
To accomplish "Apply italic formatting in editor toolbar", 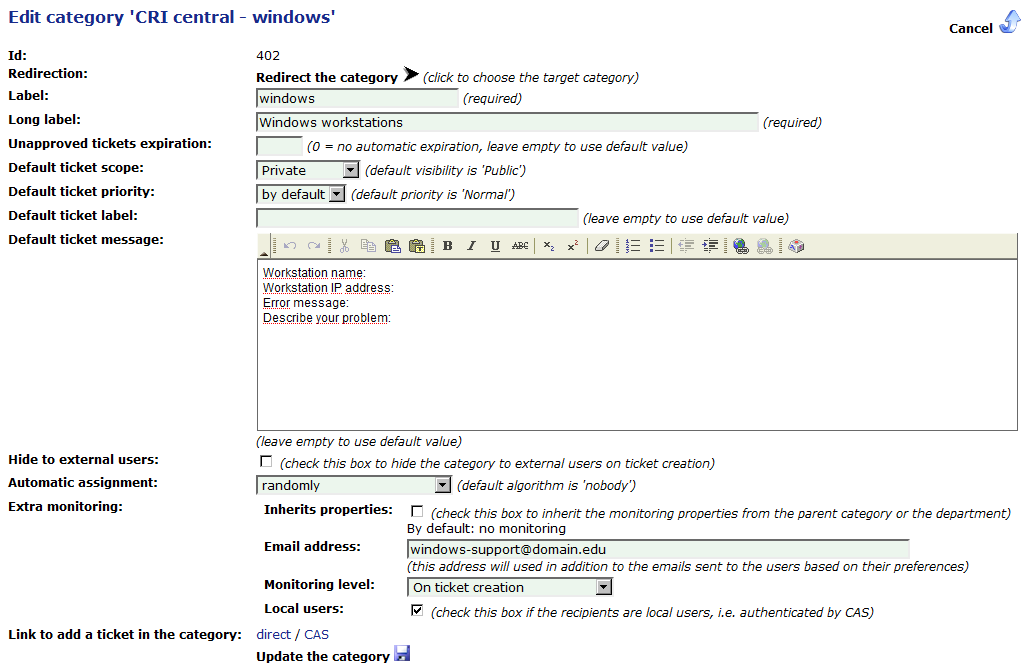I will pos(471,246).
